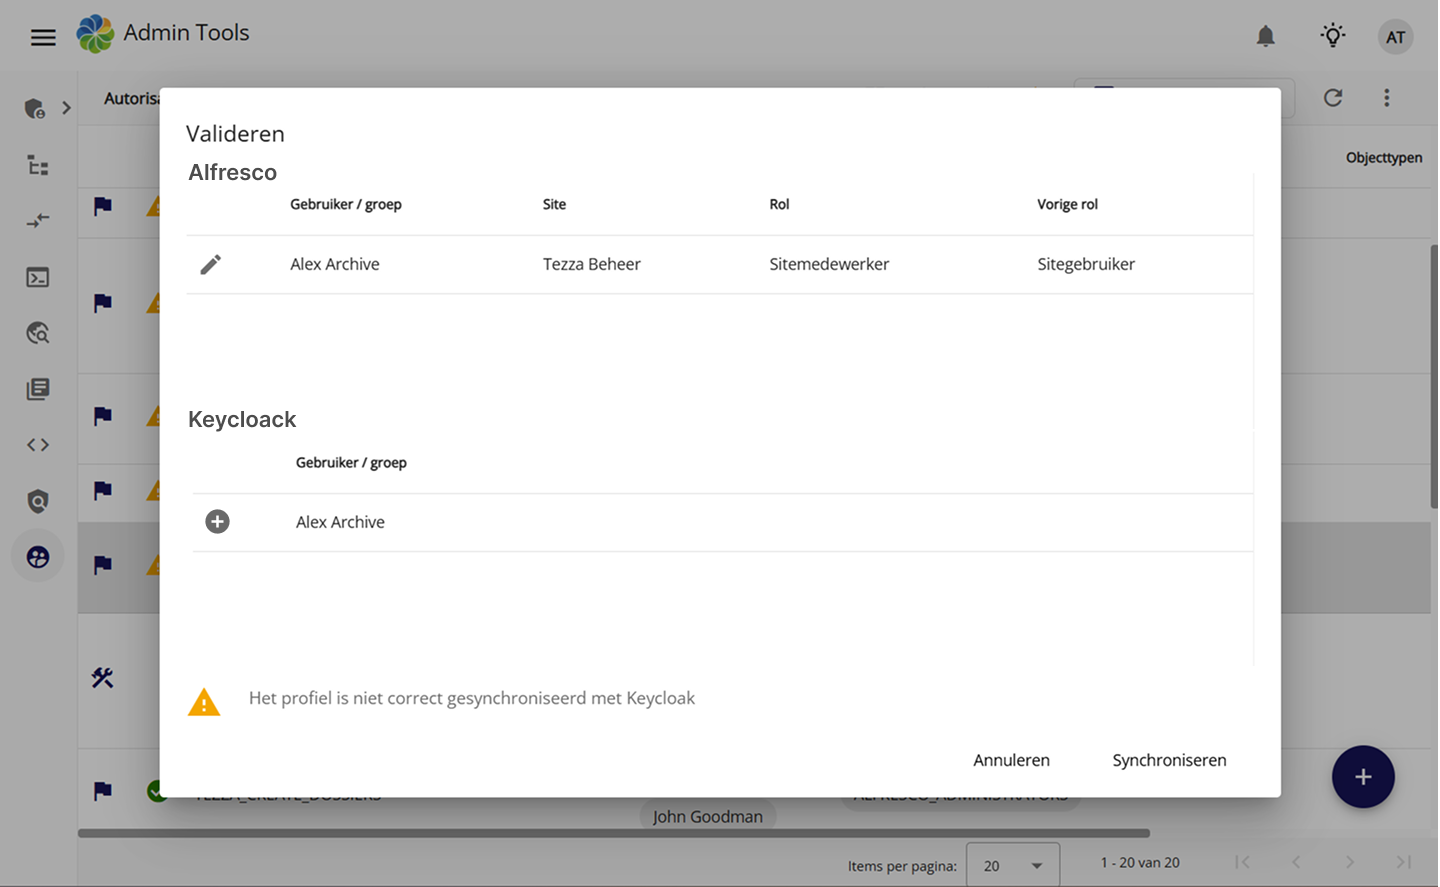Viewport: 1440px width, 887px height.
Task: Click the refresh icon
Action: pyautogui.click(x=1332, y=98)
